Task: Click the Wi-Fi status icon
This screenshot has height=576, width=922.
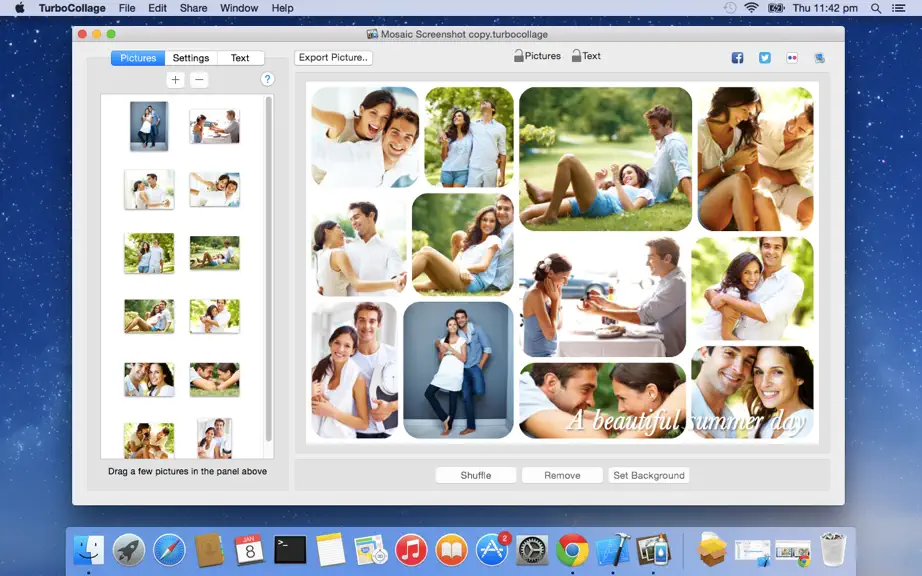Action: click(751, 8)
